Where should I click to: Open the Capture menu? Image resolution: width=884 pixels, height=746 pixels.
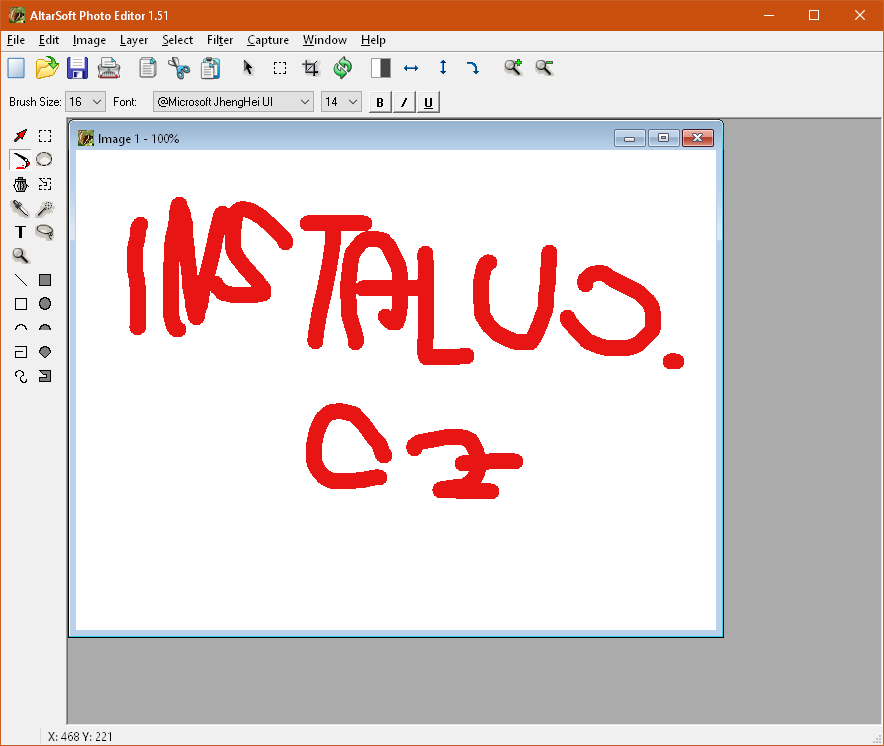(x=268, y=40)
